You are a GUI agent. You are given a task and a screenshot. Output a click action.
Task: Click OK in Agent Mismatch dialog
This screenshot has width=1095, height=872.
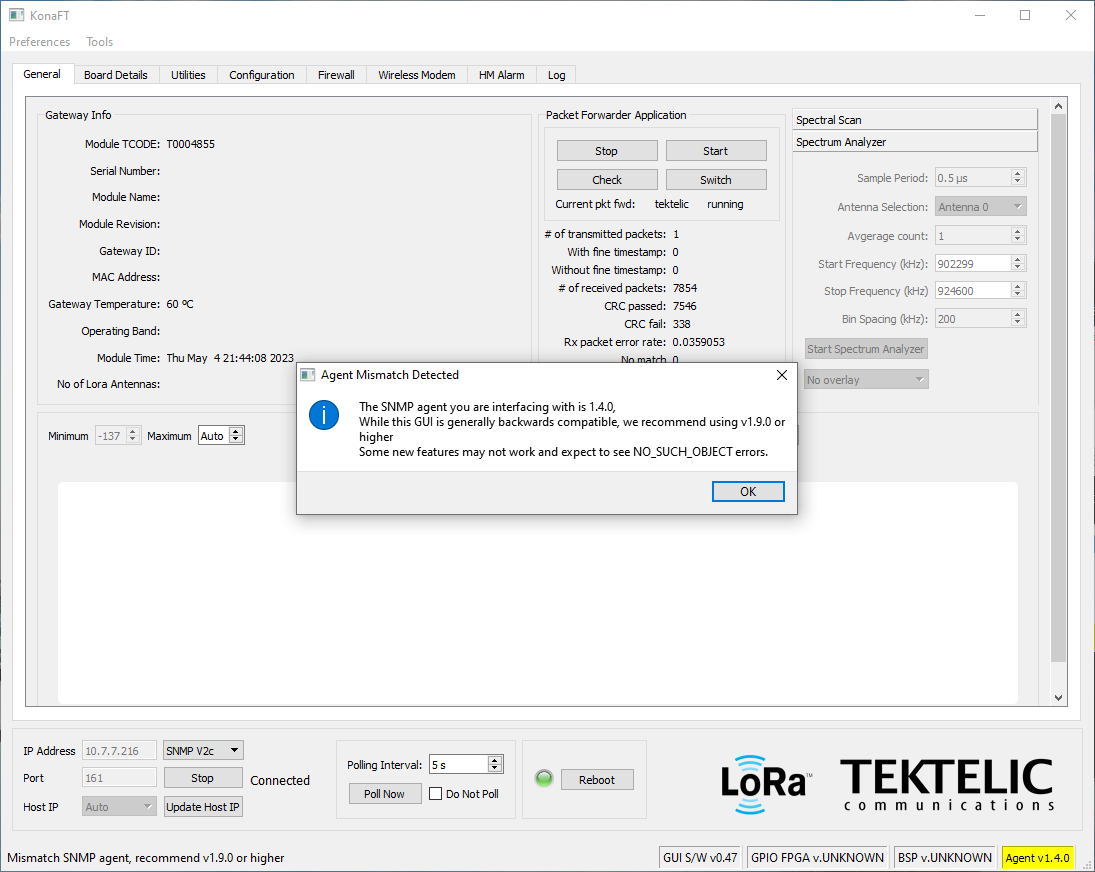coord(748,492)
